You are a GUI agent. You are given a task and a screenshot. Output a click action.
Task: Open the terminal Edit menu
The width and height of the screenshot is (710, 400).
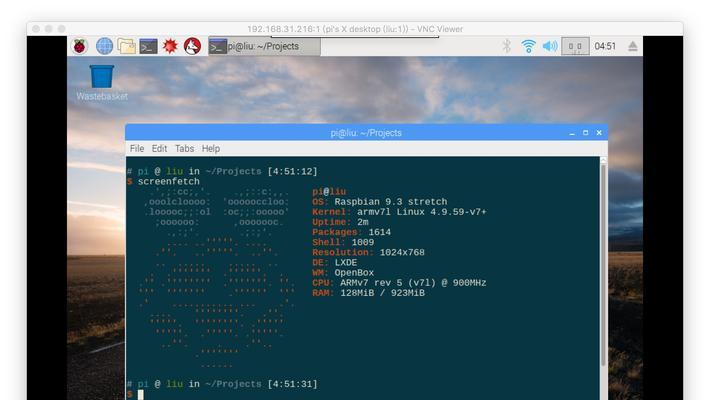(x=159, y=149)
